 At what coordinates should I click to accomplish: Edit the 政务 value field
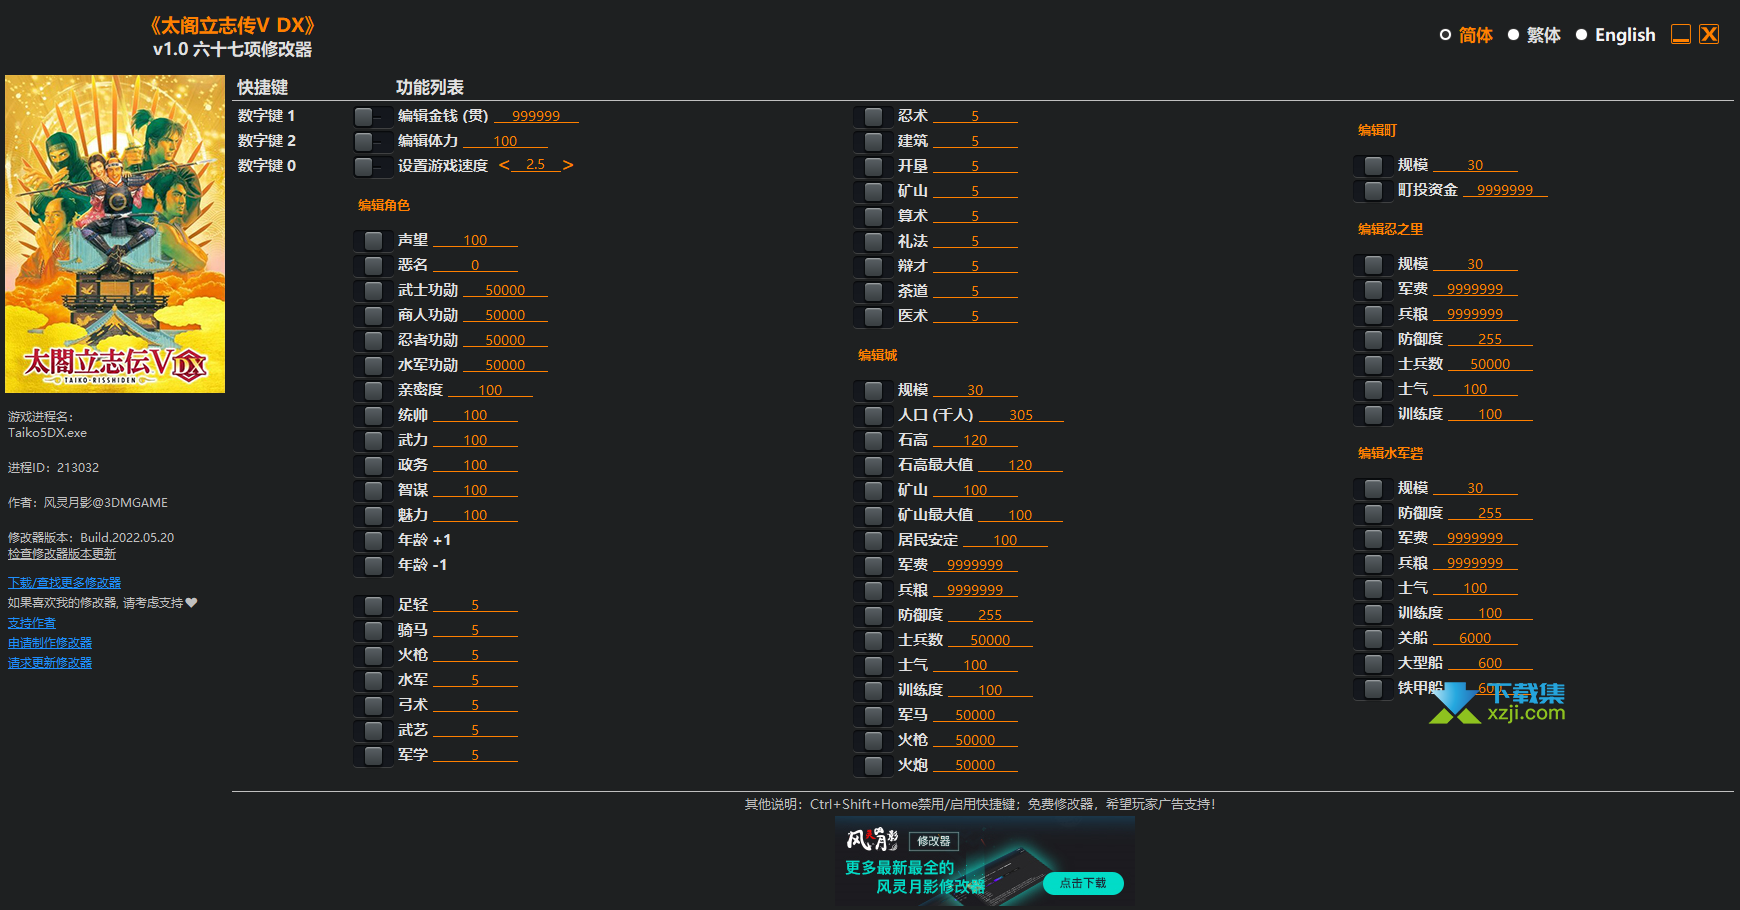pos(475,465)
